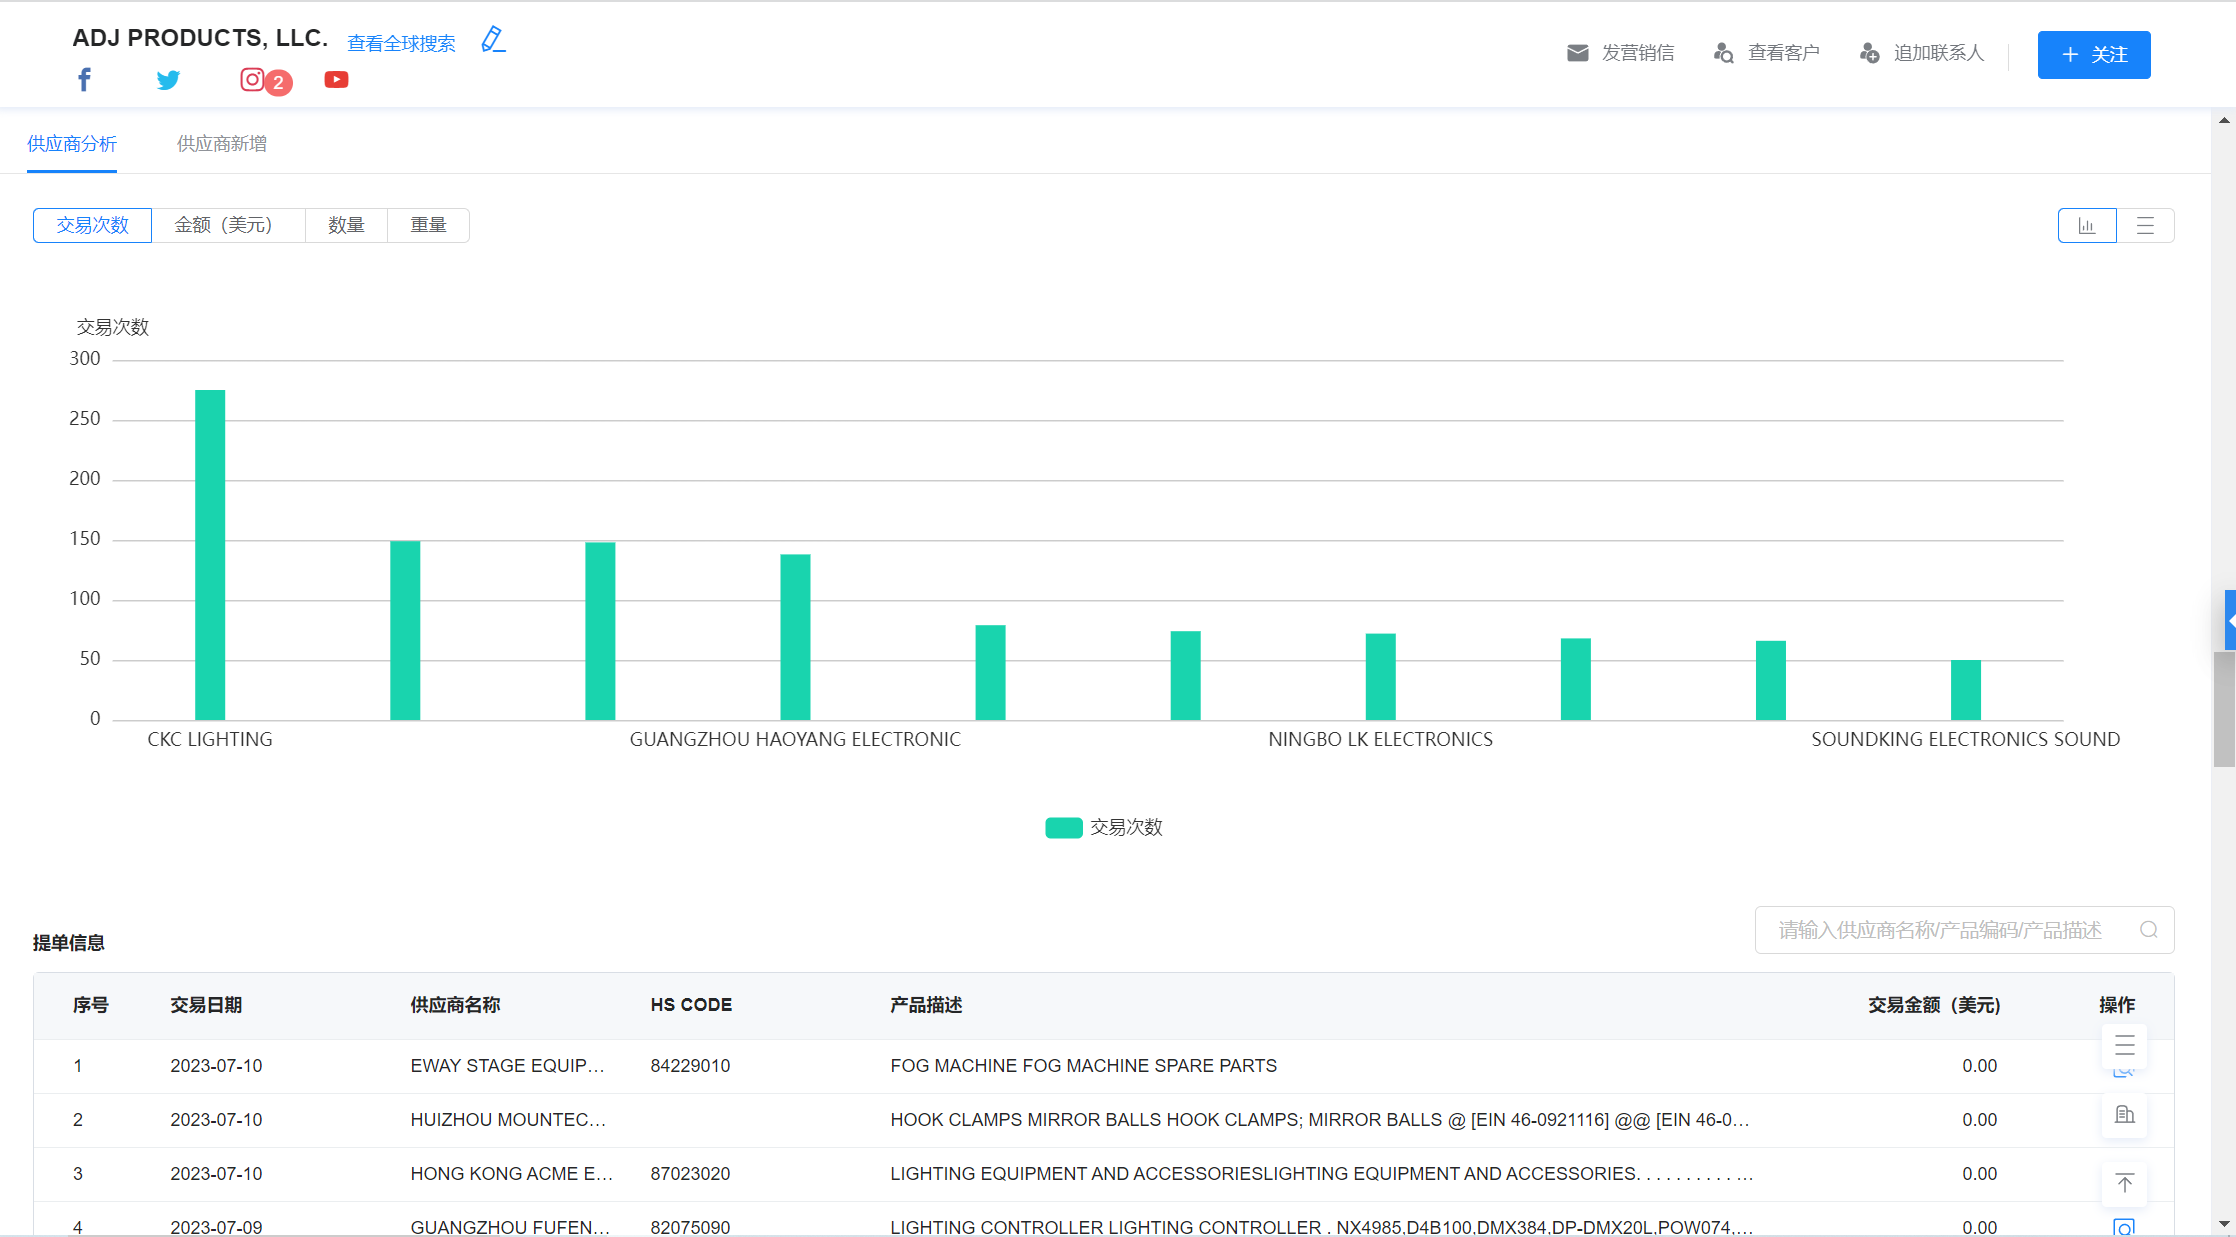Click the 产品描述 column header
The image size is (2236, 1237).
[926, 1005]
